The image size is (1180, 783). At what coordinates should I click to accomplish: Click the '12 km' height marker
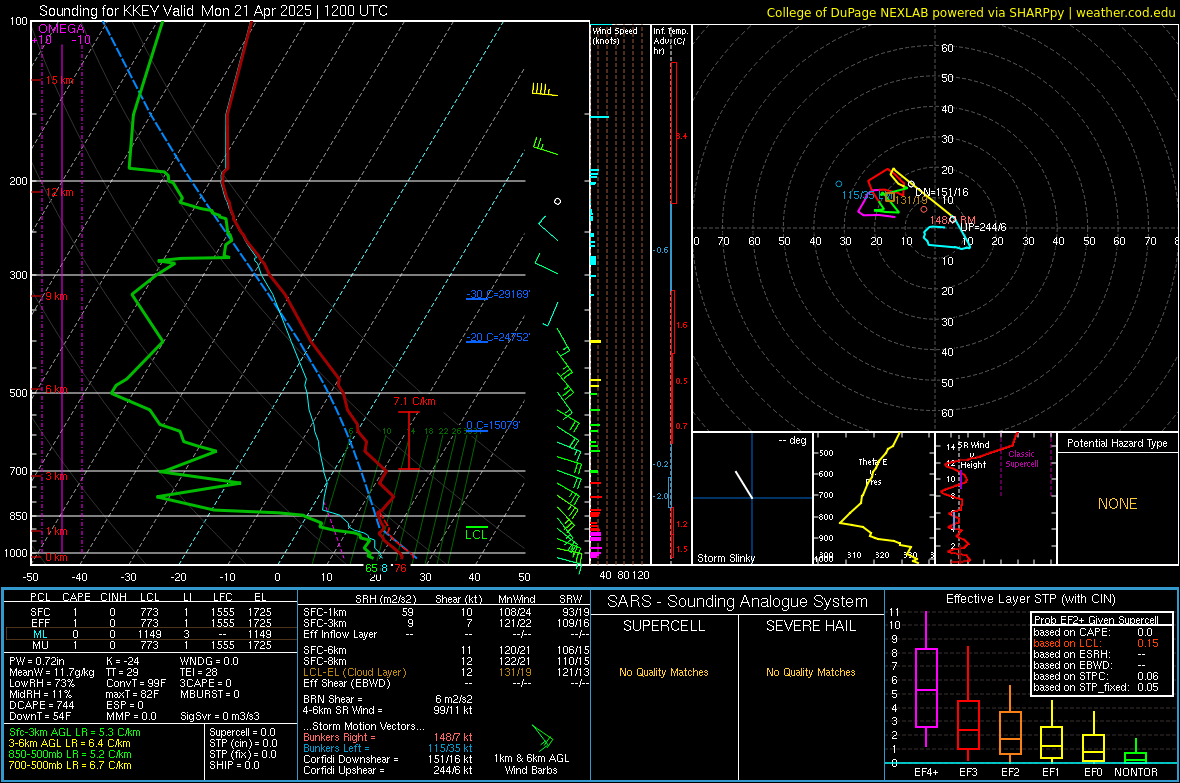[59, 192]
